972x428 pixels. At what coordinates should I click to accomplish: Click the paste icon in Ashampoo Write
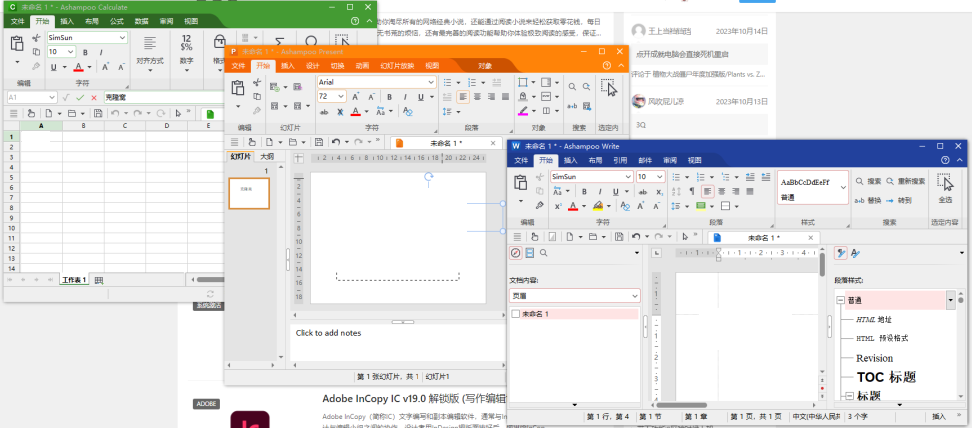click(521, 182)
